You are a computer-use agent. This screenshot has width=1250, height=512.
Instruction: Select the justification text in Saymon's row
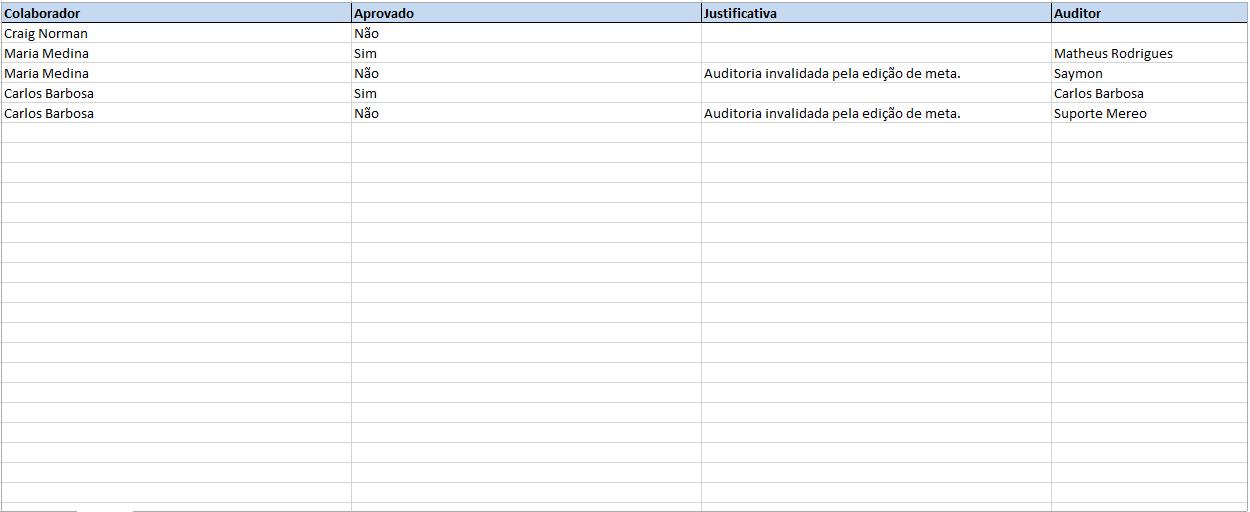pos(832,73)
